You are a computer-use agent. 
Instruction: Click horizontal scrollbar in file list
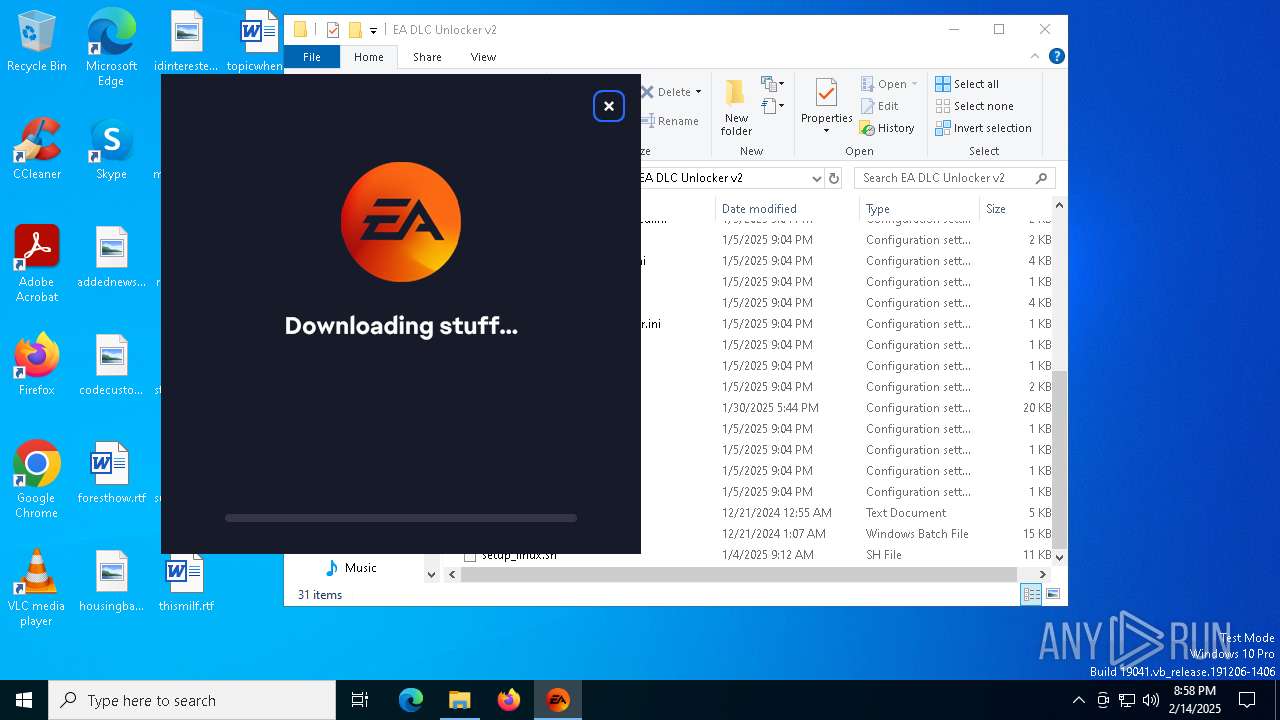[738, 574]
